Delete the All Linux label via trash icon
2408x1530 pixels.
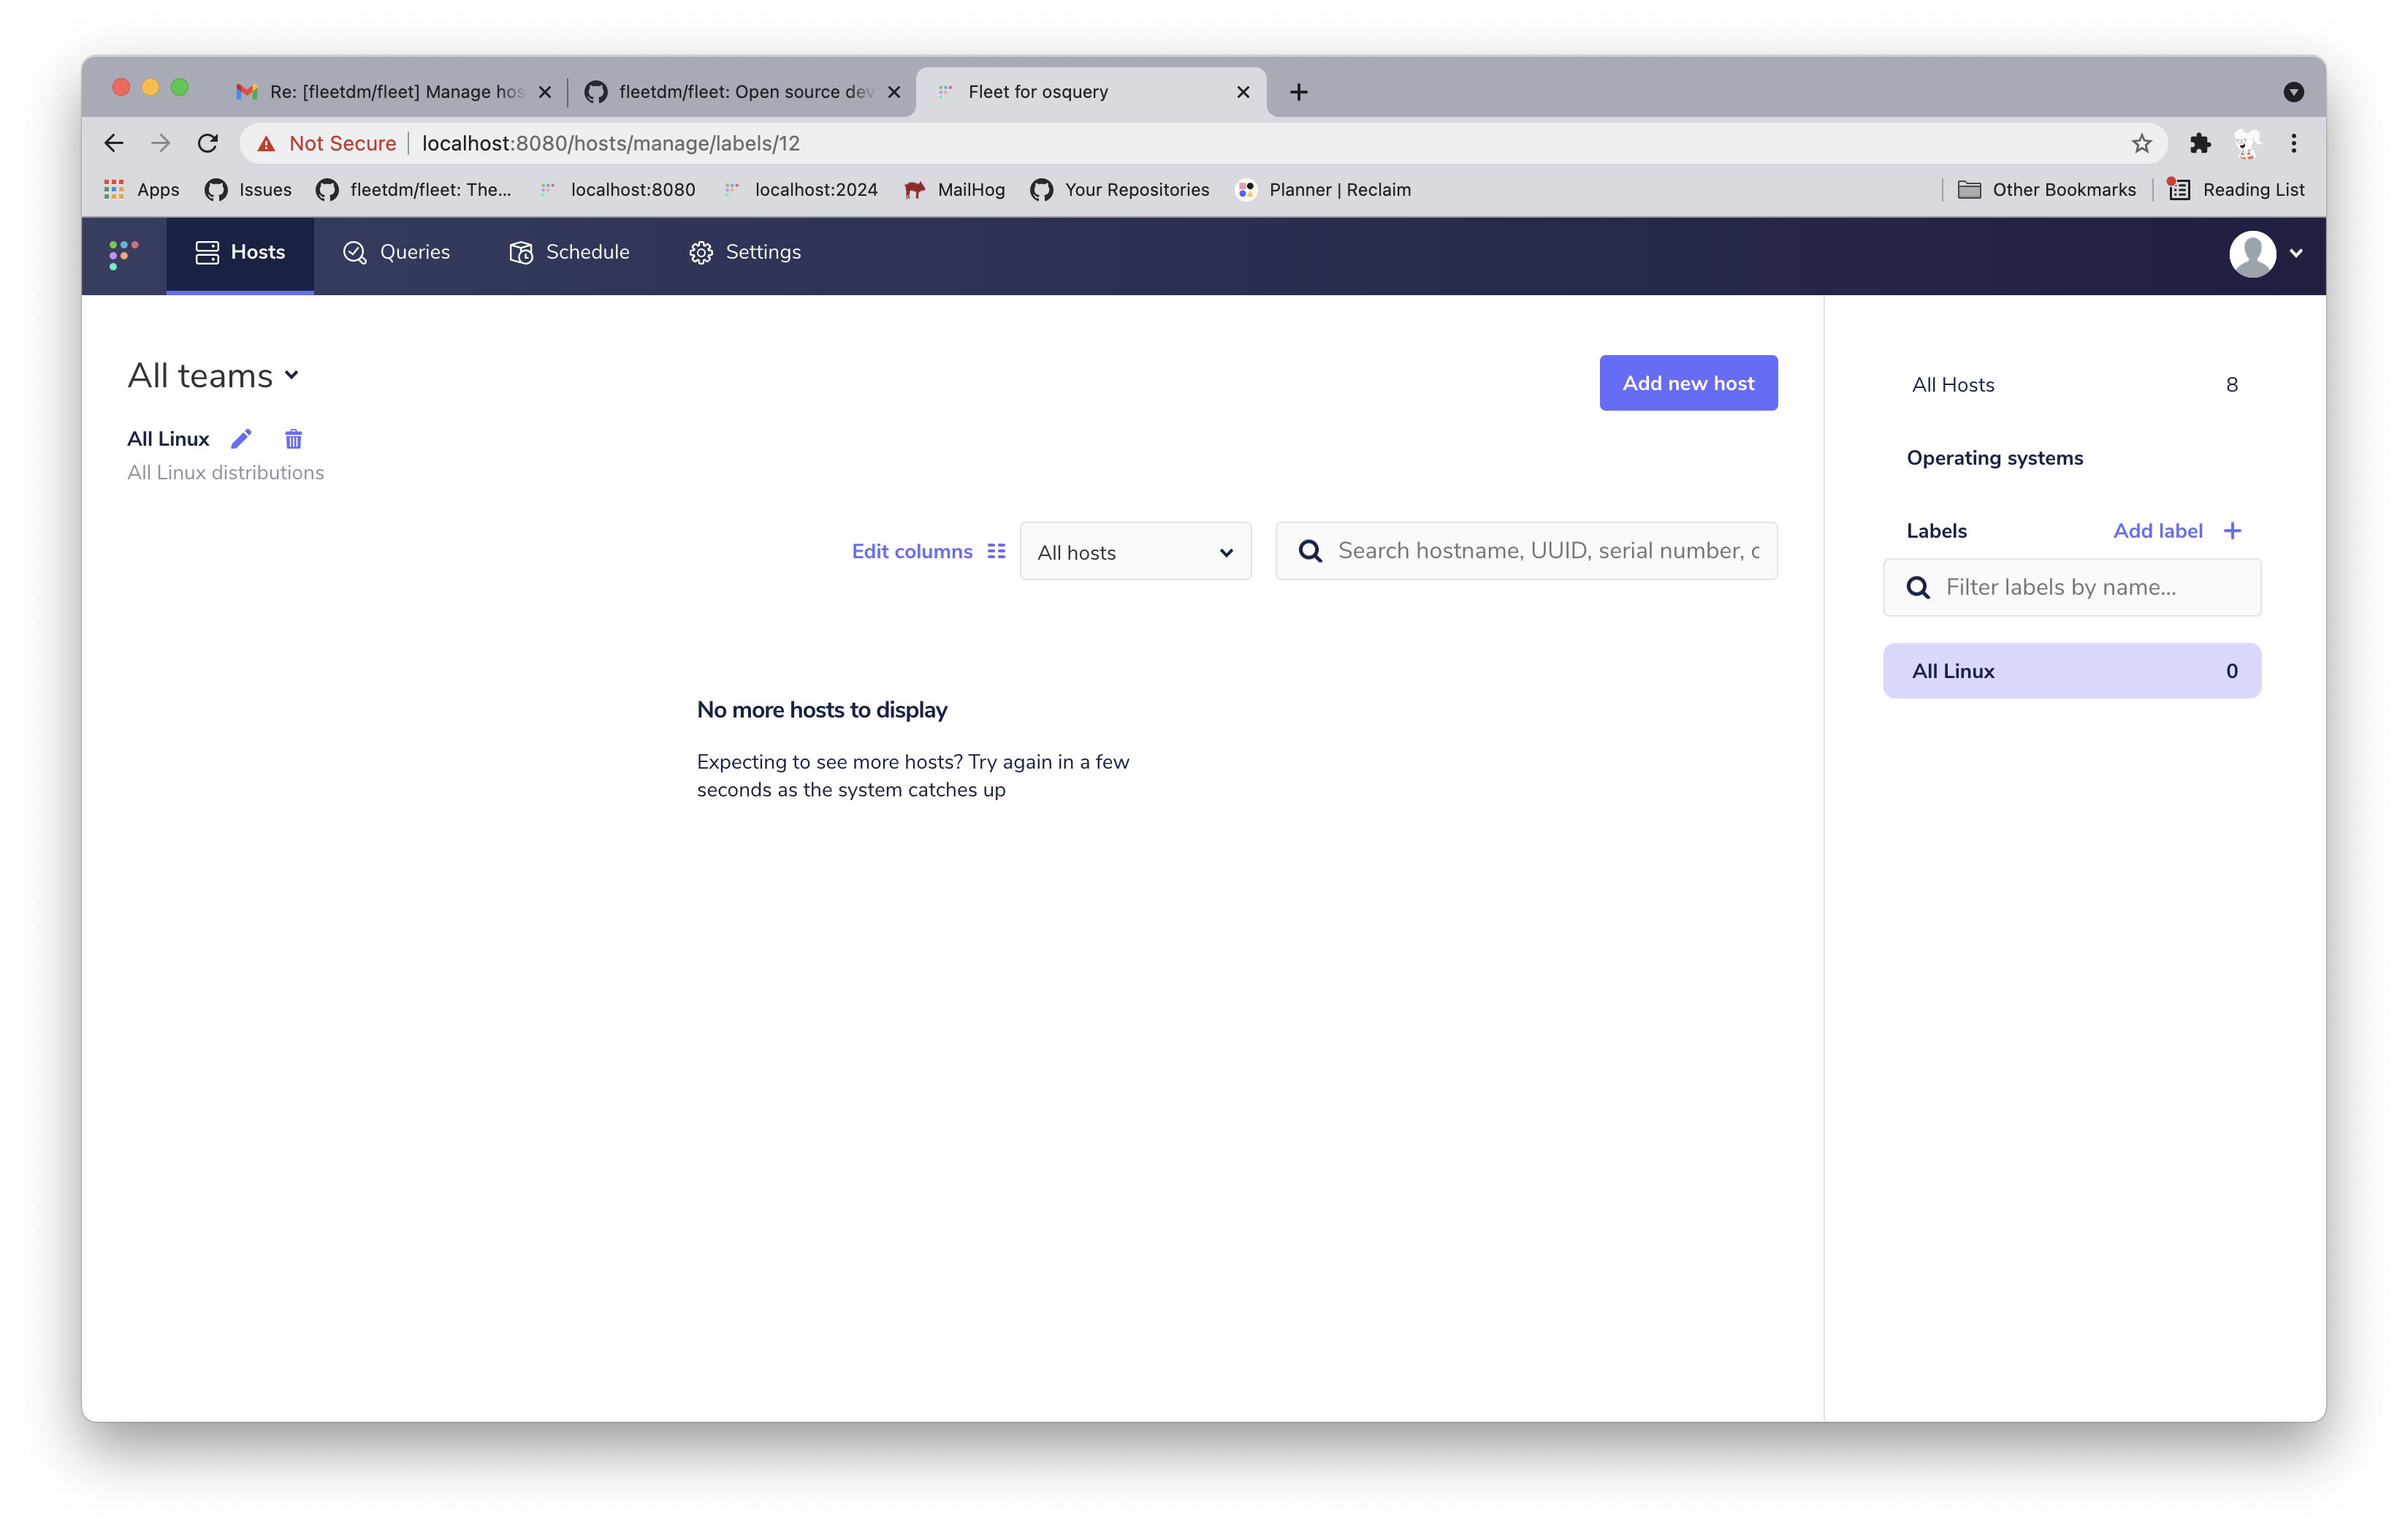(x=292, y=438)
